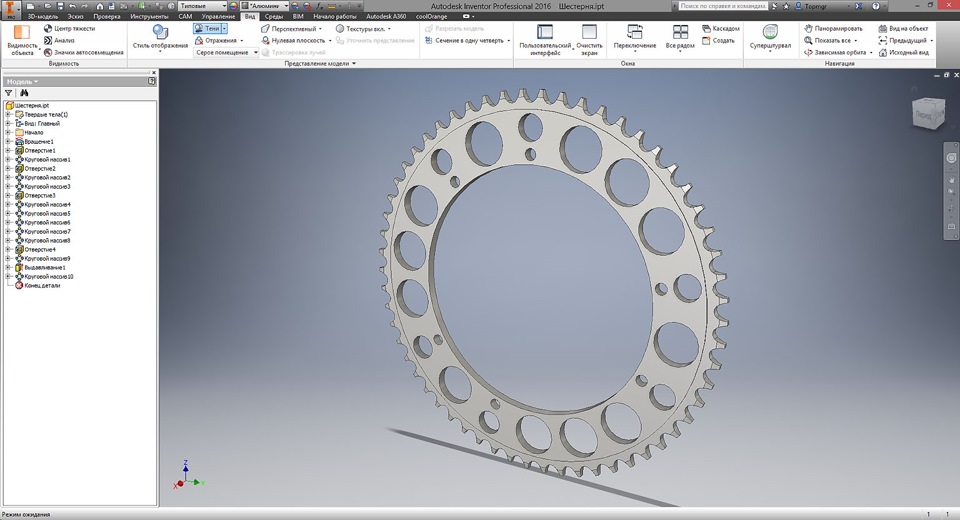Click the Видимость объекта icon
This screenshot has height=520, width=960.
22,34
